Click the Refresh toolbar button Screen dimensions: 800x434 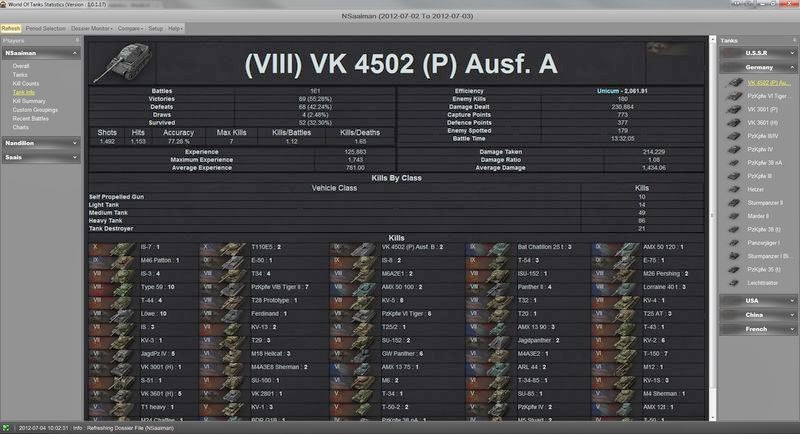pos(11,29)
